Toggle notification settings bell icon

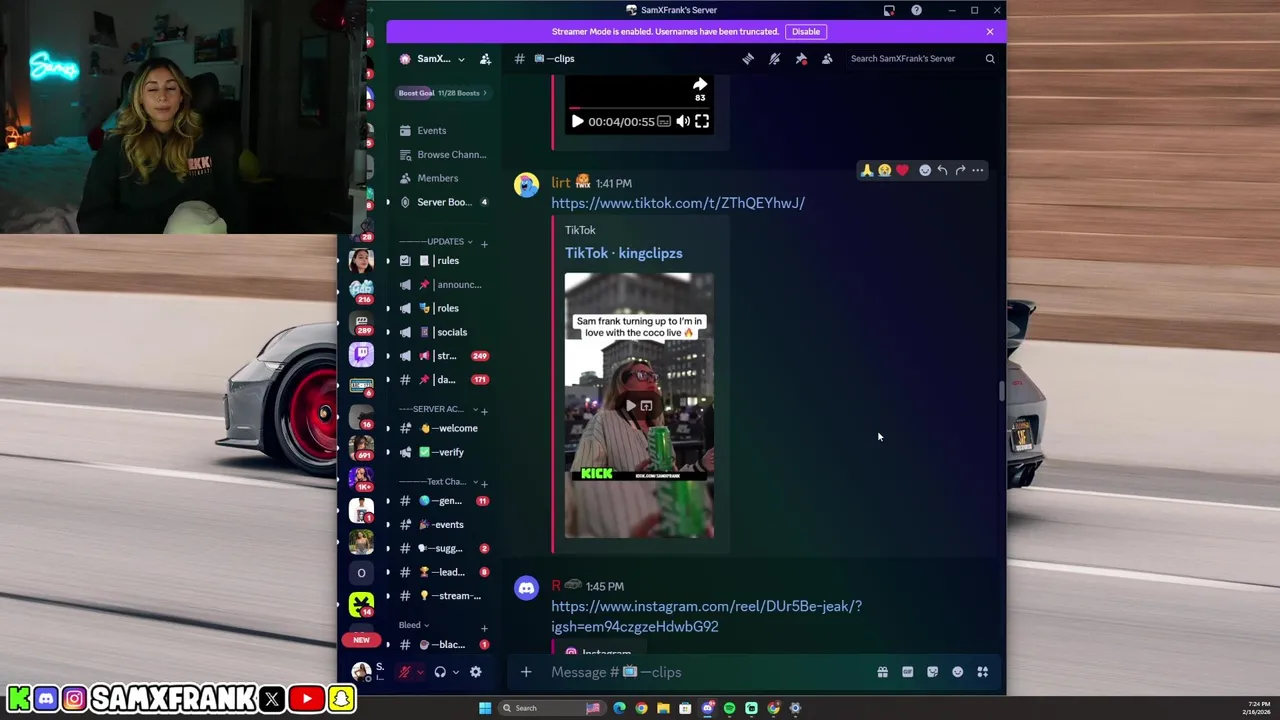(x=774, y=59)
